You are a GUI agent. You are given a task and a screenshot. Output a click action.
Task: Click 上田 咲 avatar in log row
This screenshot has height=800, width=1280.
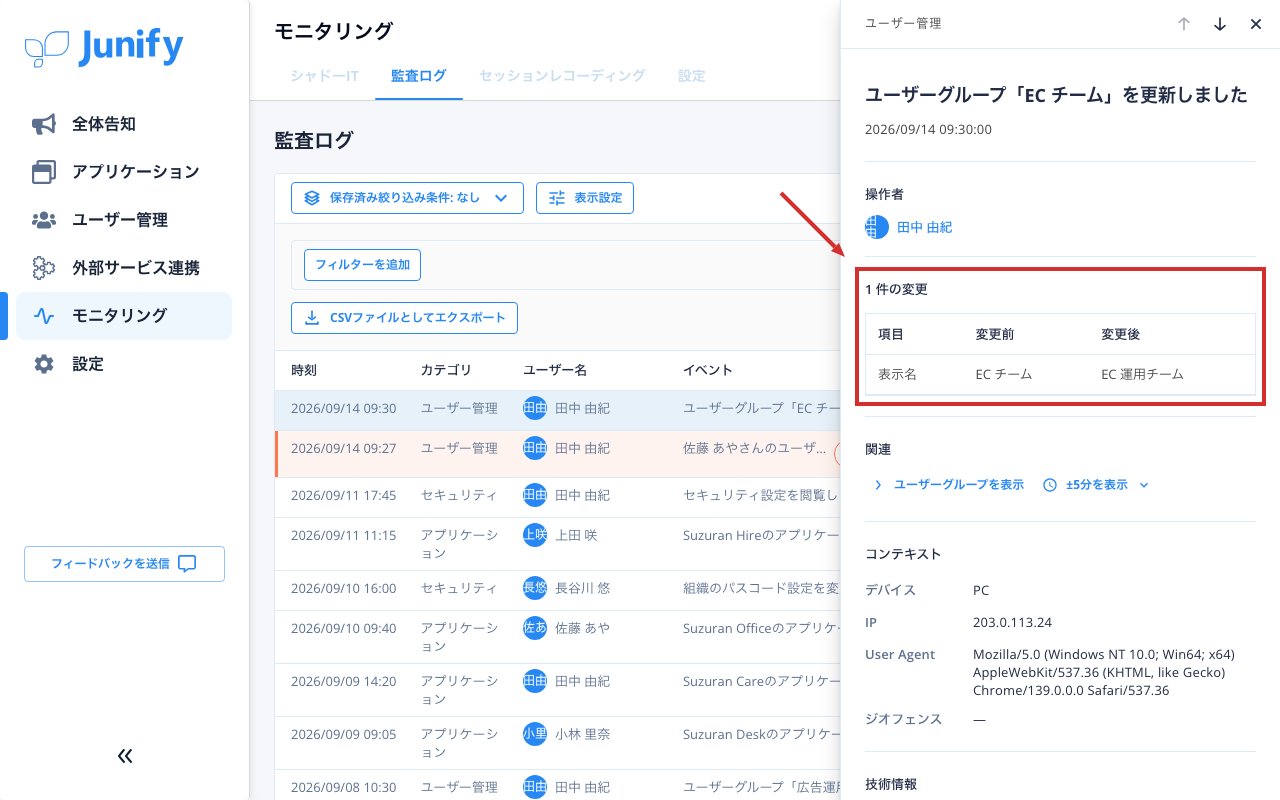pyautogui.click(x=535, y=535)
